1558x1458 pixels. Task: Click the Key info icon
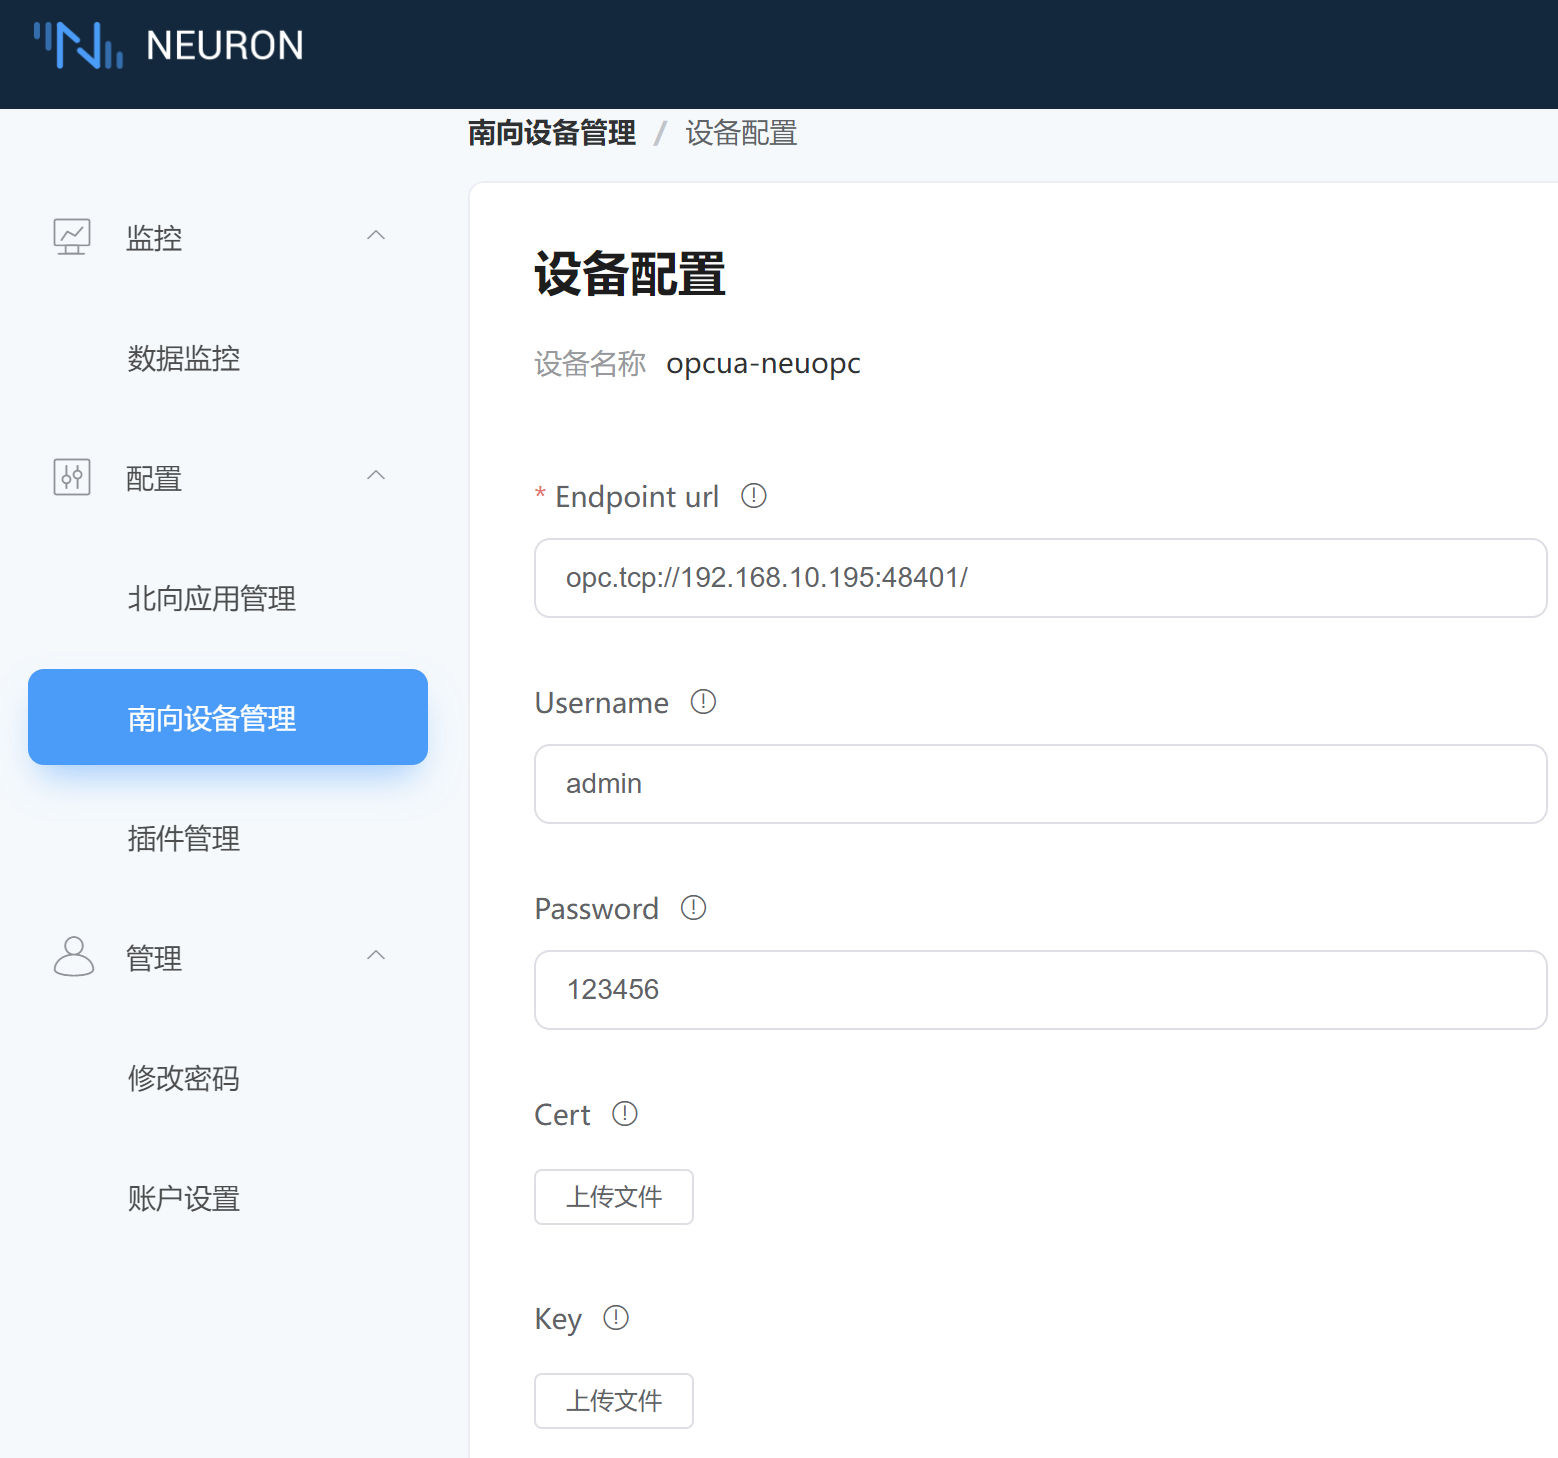(x=615, y=1317)
